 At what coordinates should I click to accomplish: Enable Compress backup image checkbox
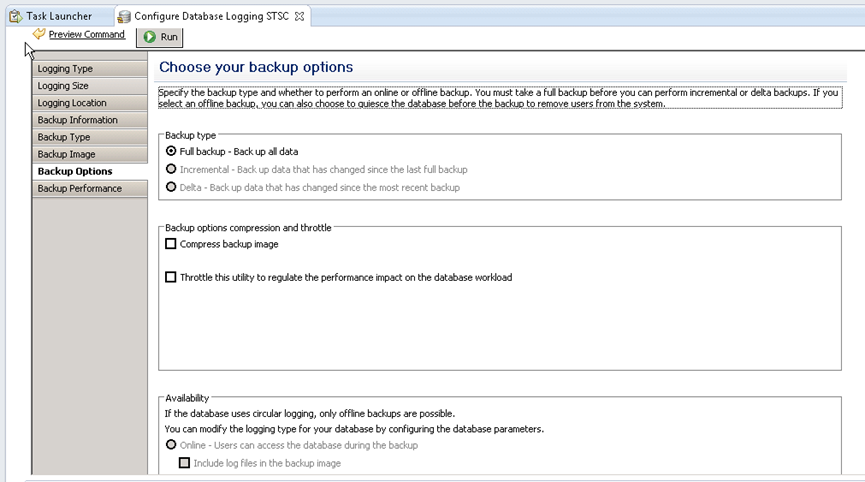pos(171,244)
